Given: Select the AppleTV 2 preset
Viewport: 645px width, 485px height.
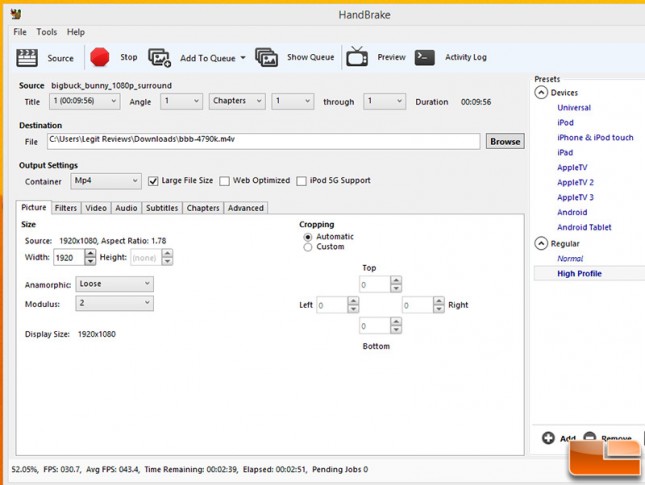Looking at the screenshot, I should coord(575,182).
